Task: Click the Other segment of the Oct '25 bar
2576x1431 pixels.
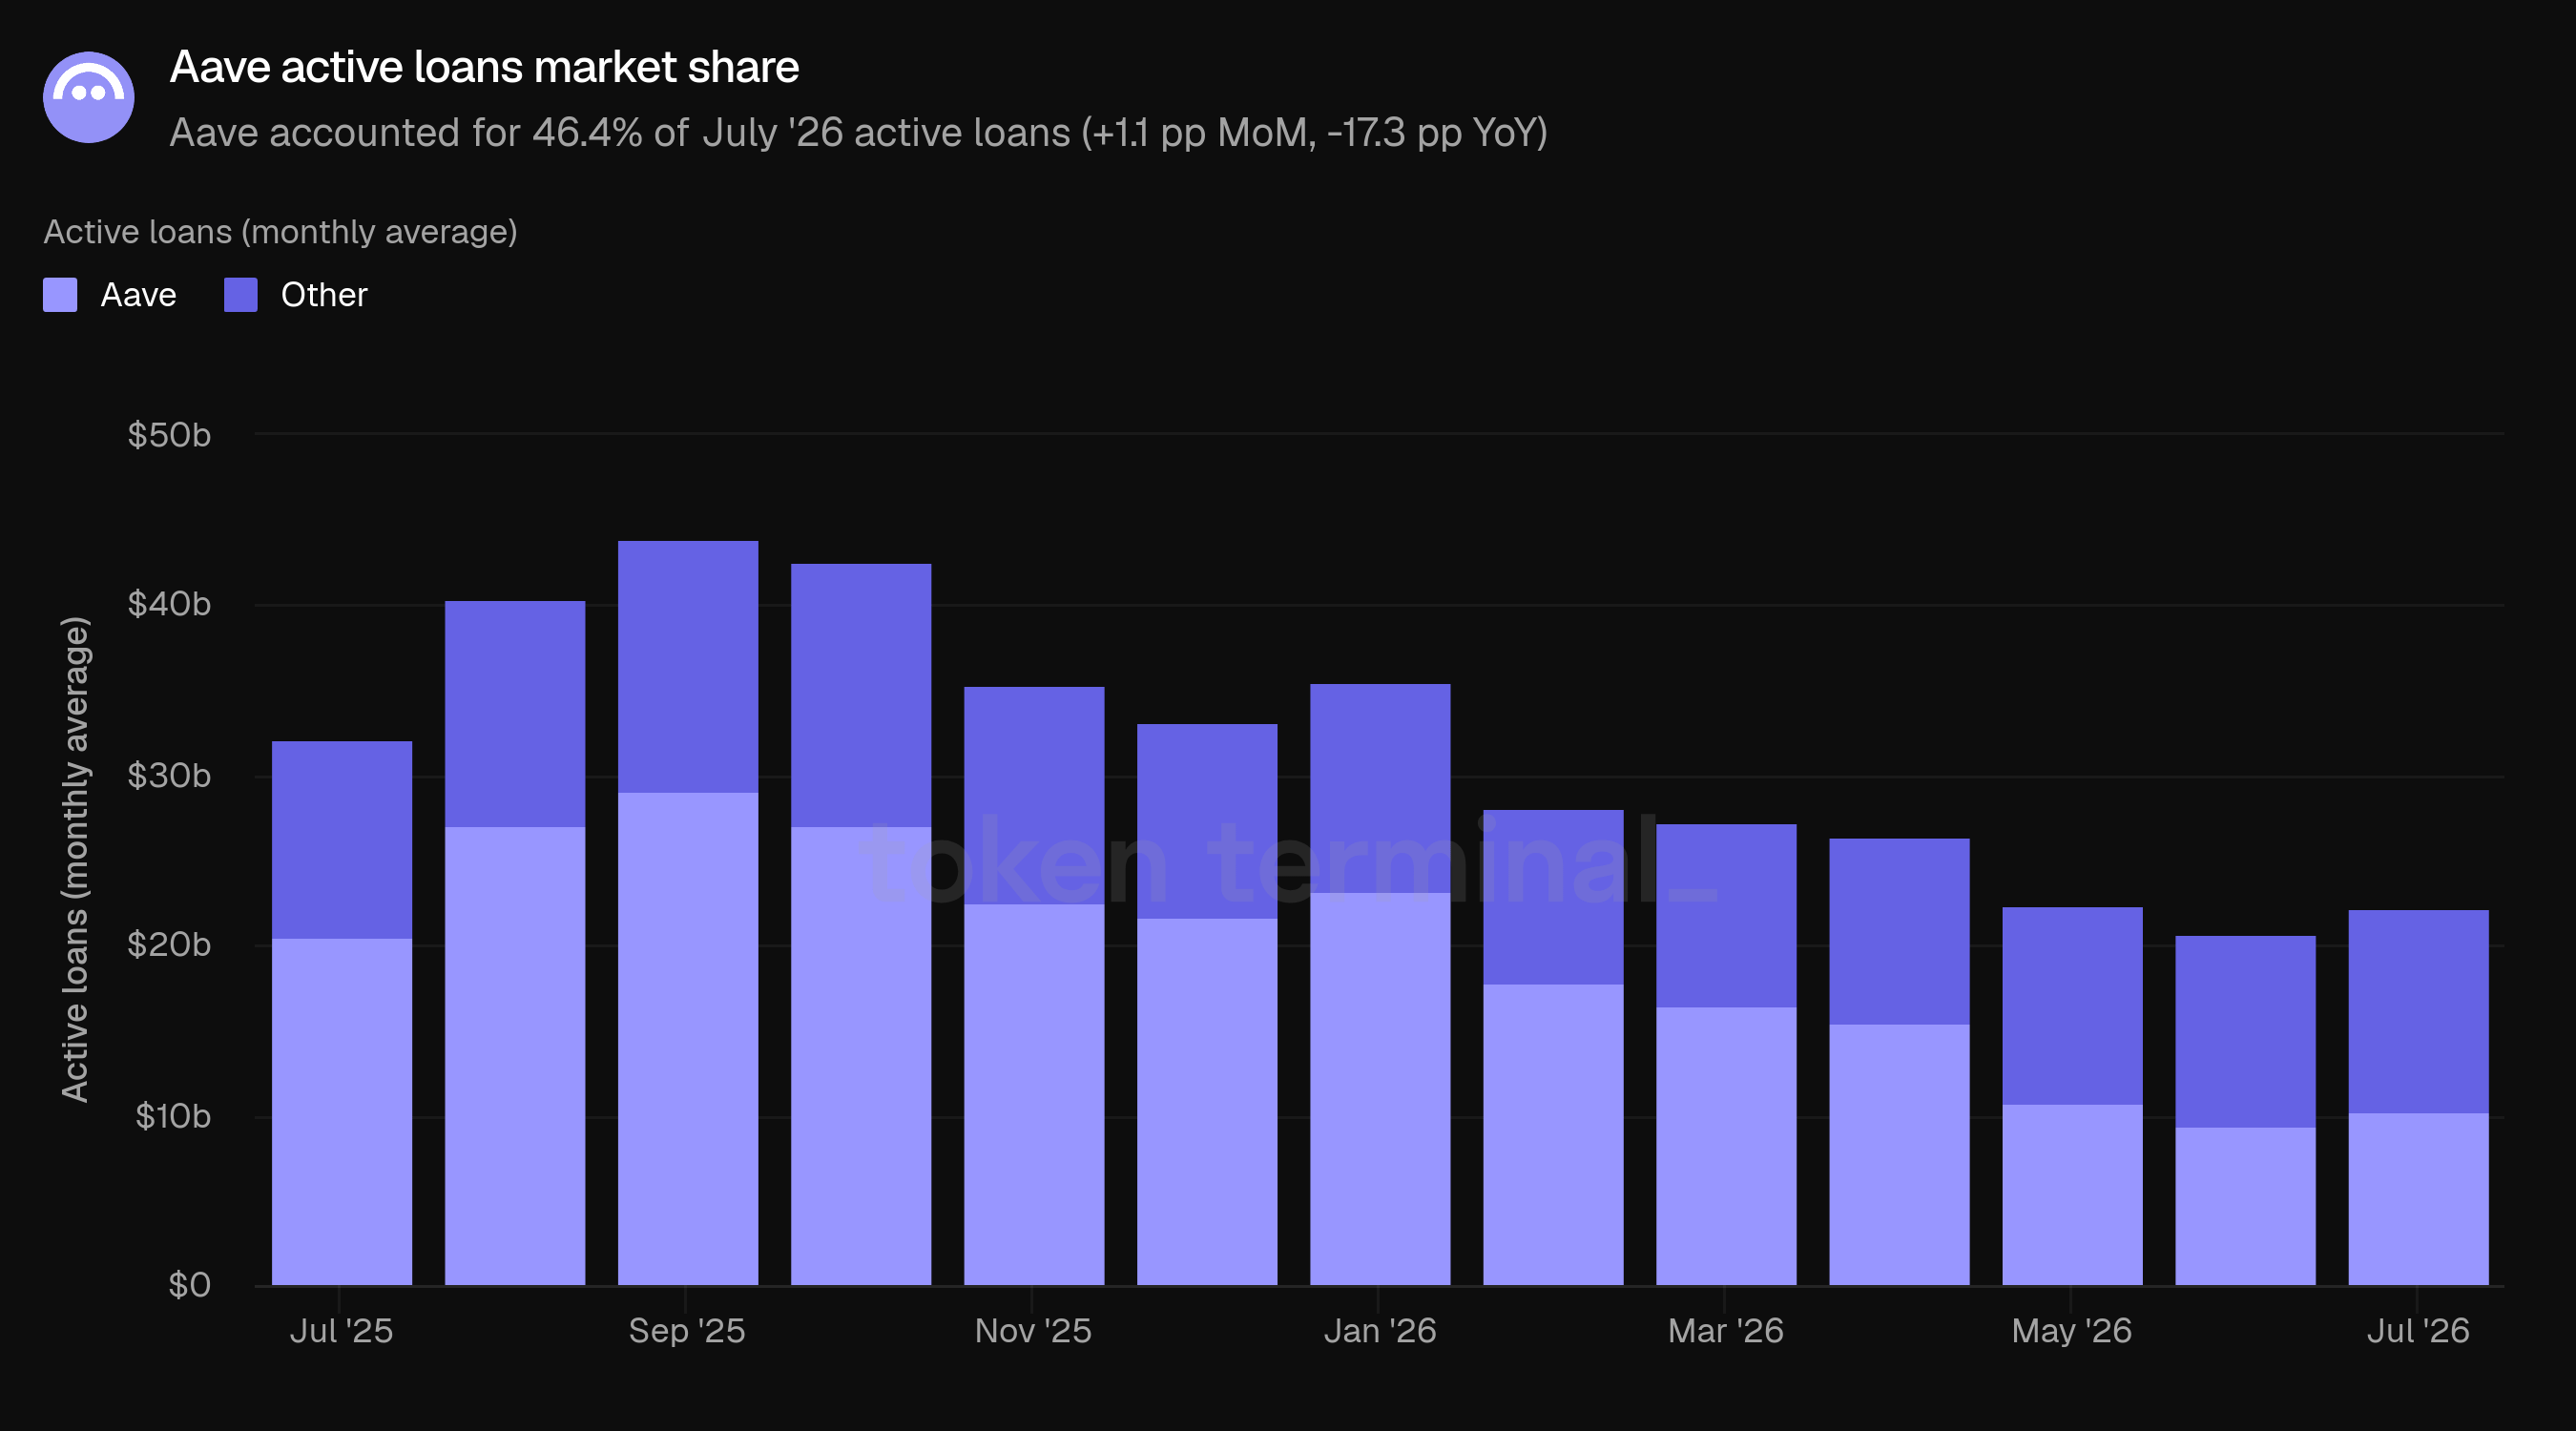Action: (861, 695)
